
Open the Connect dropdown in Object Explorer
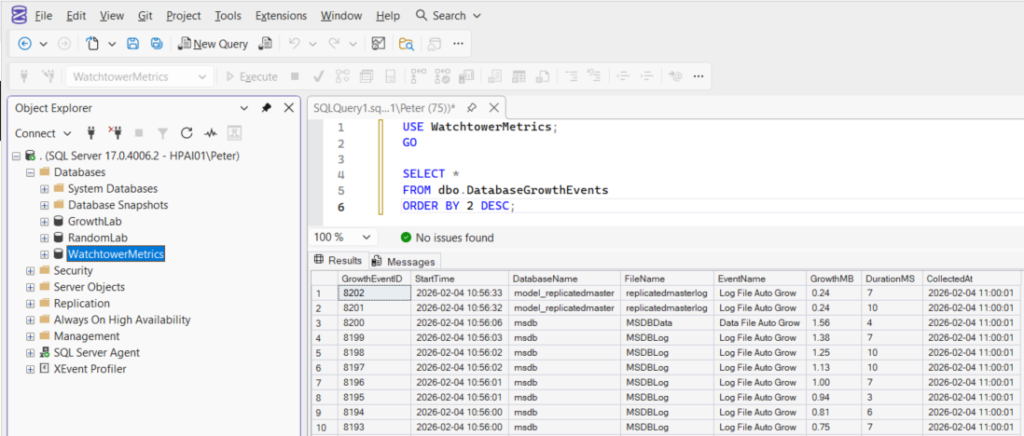coord(43,133)
